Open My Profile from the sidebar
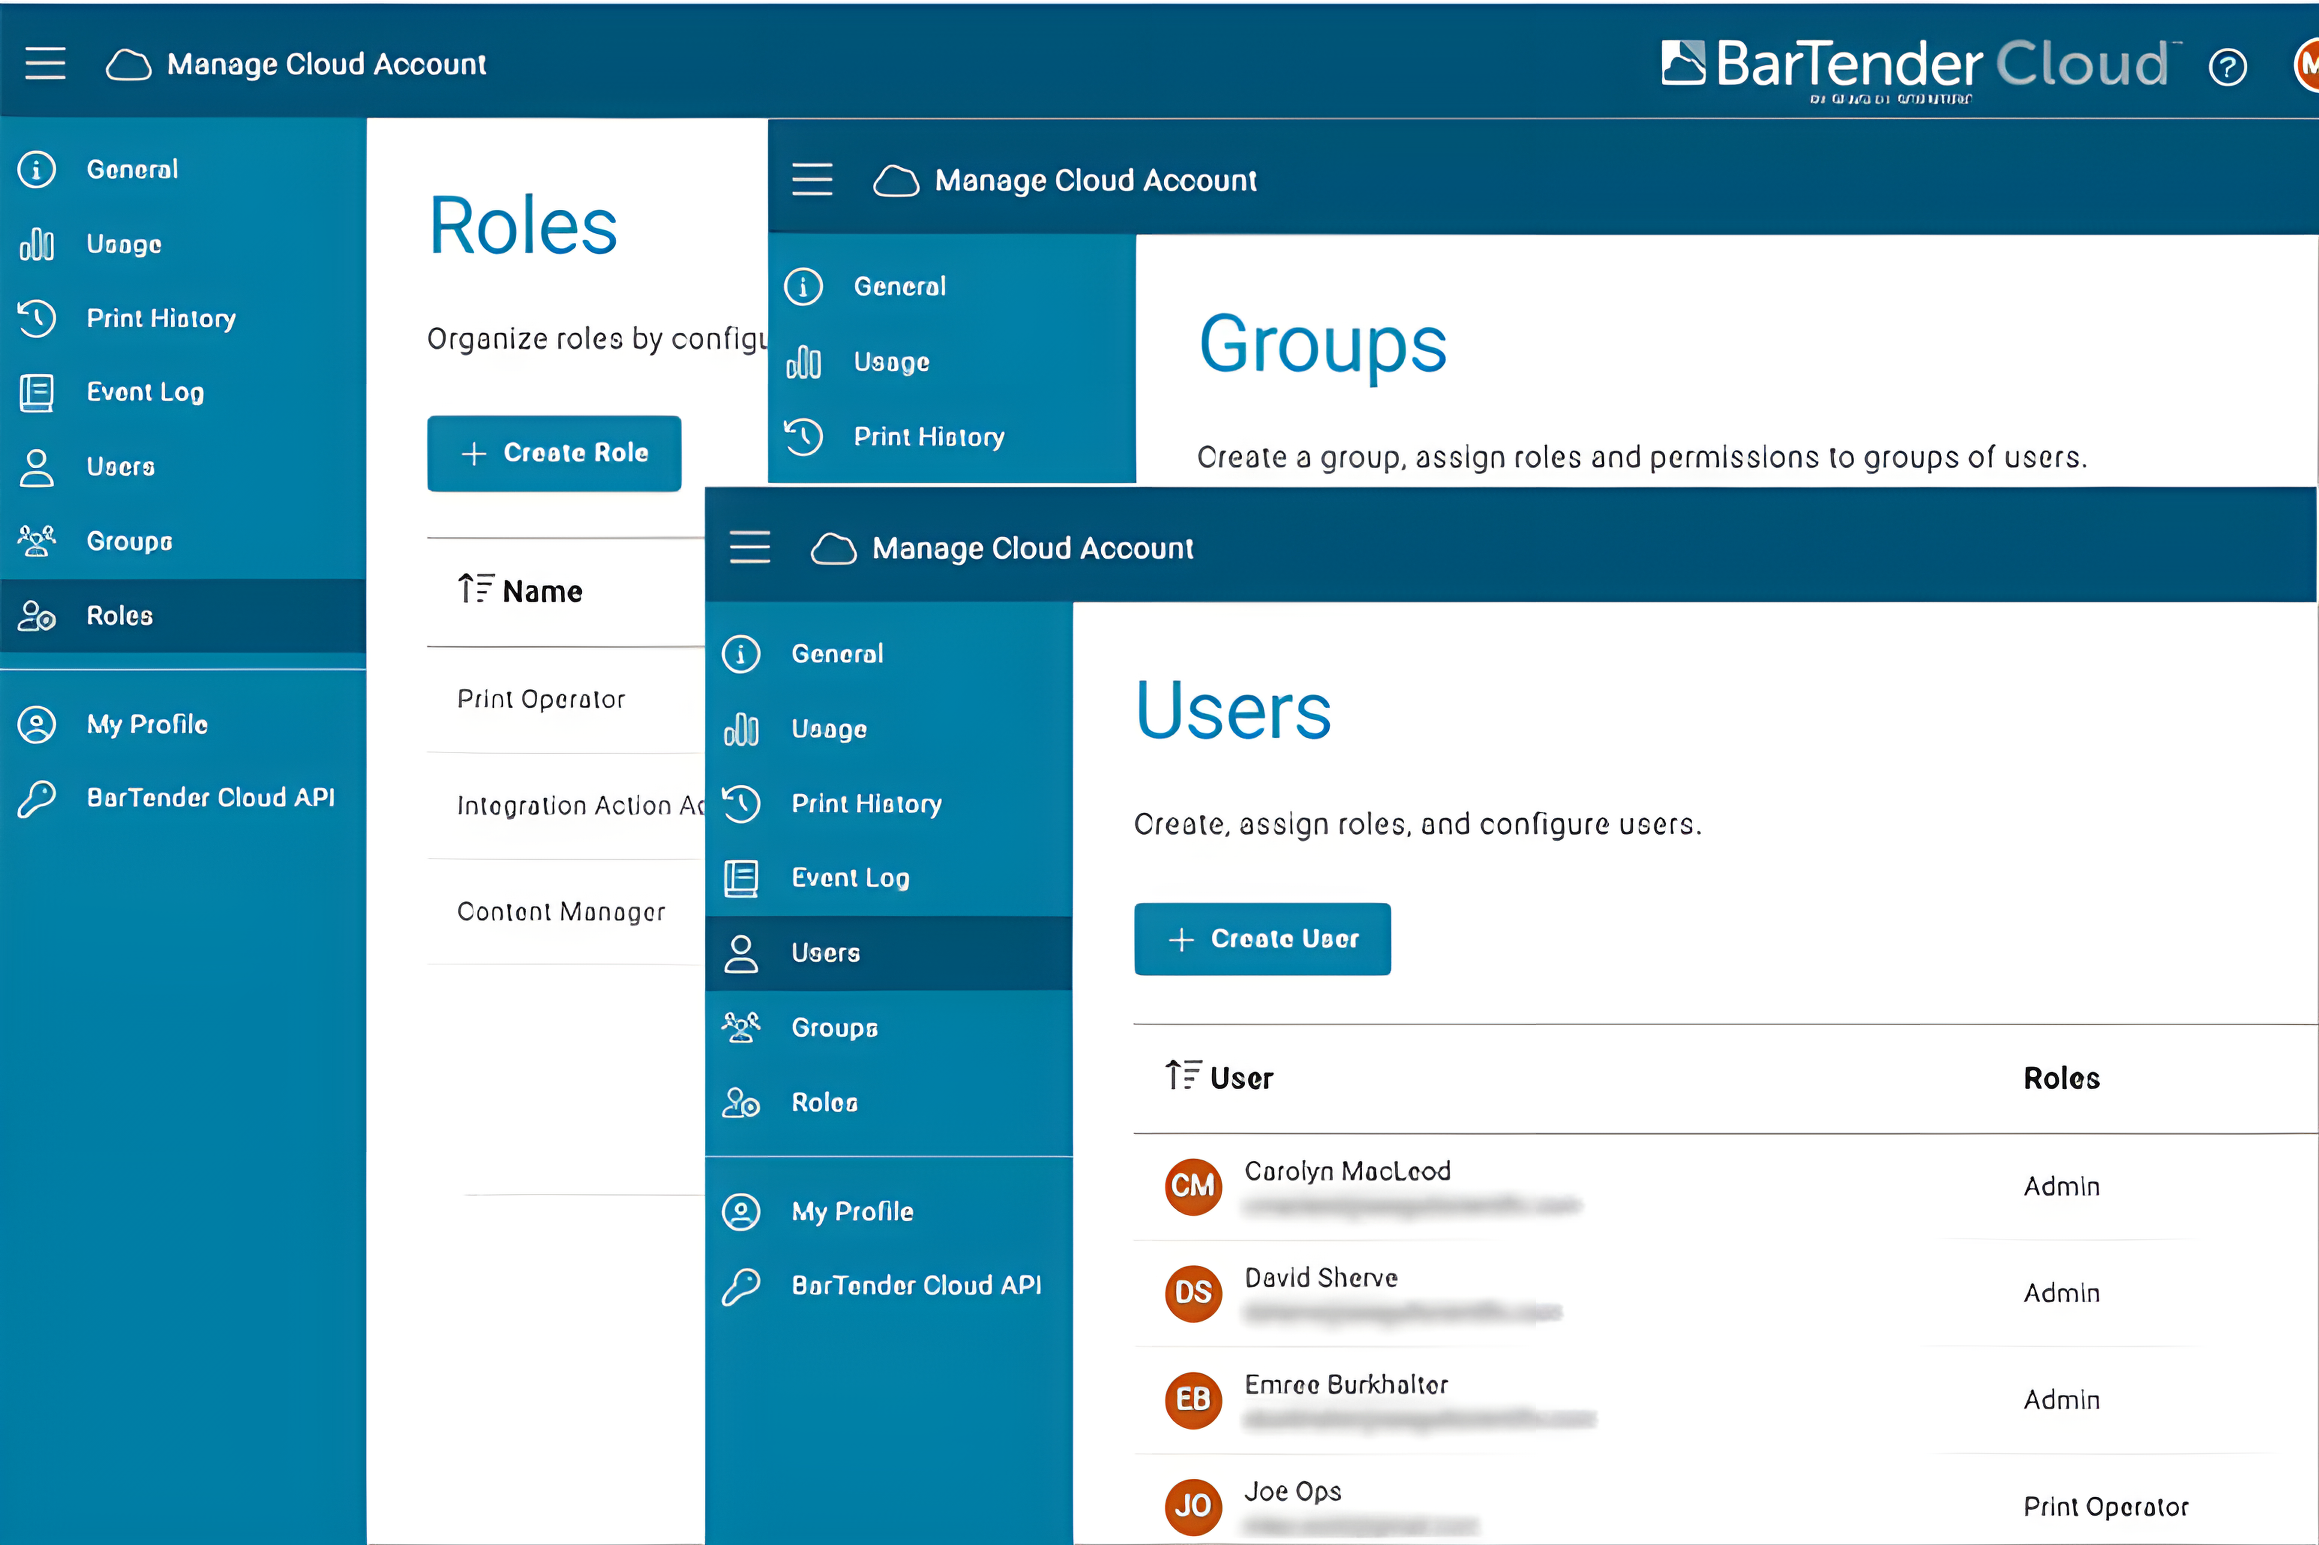The height and width of the screenshot is (1545, 2319). (x=146, y=724)
